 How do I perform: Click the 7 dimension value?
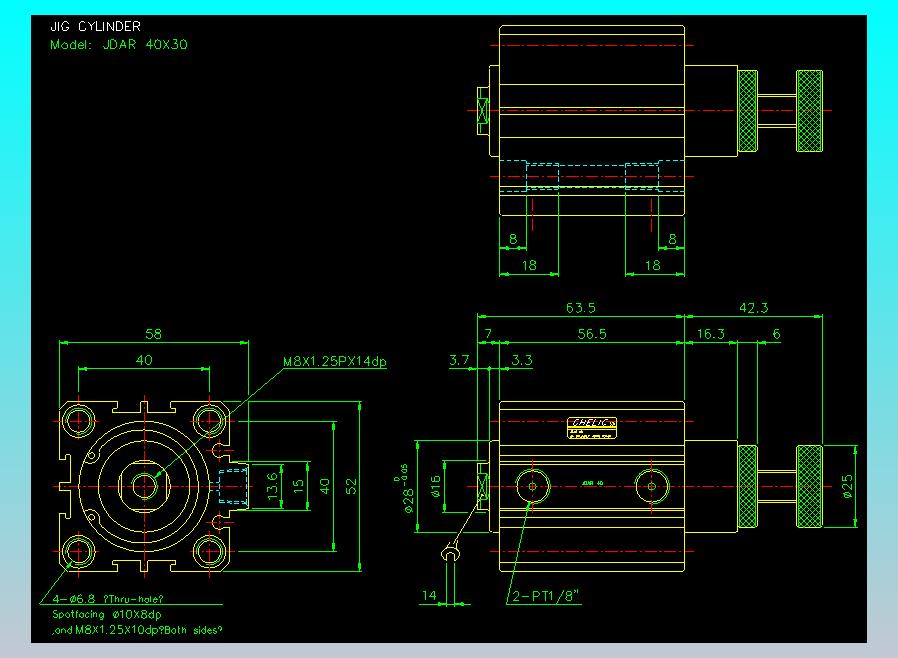click(x=488, y=334)
